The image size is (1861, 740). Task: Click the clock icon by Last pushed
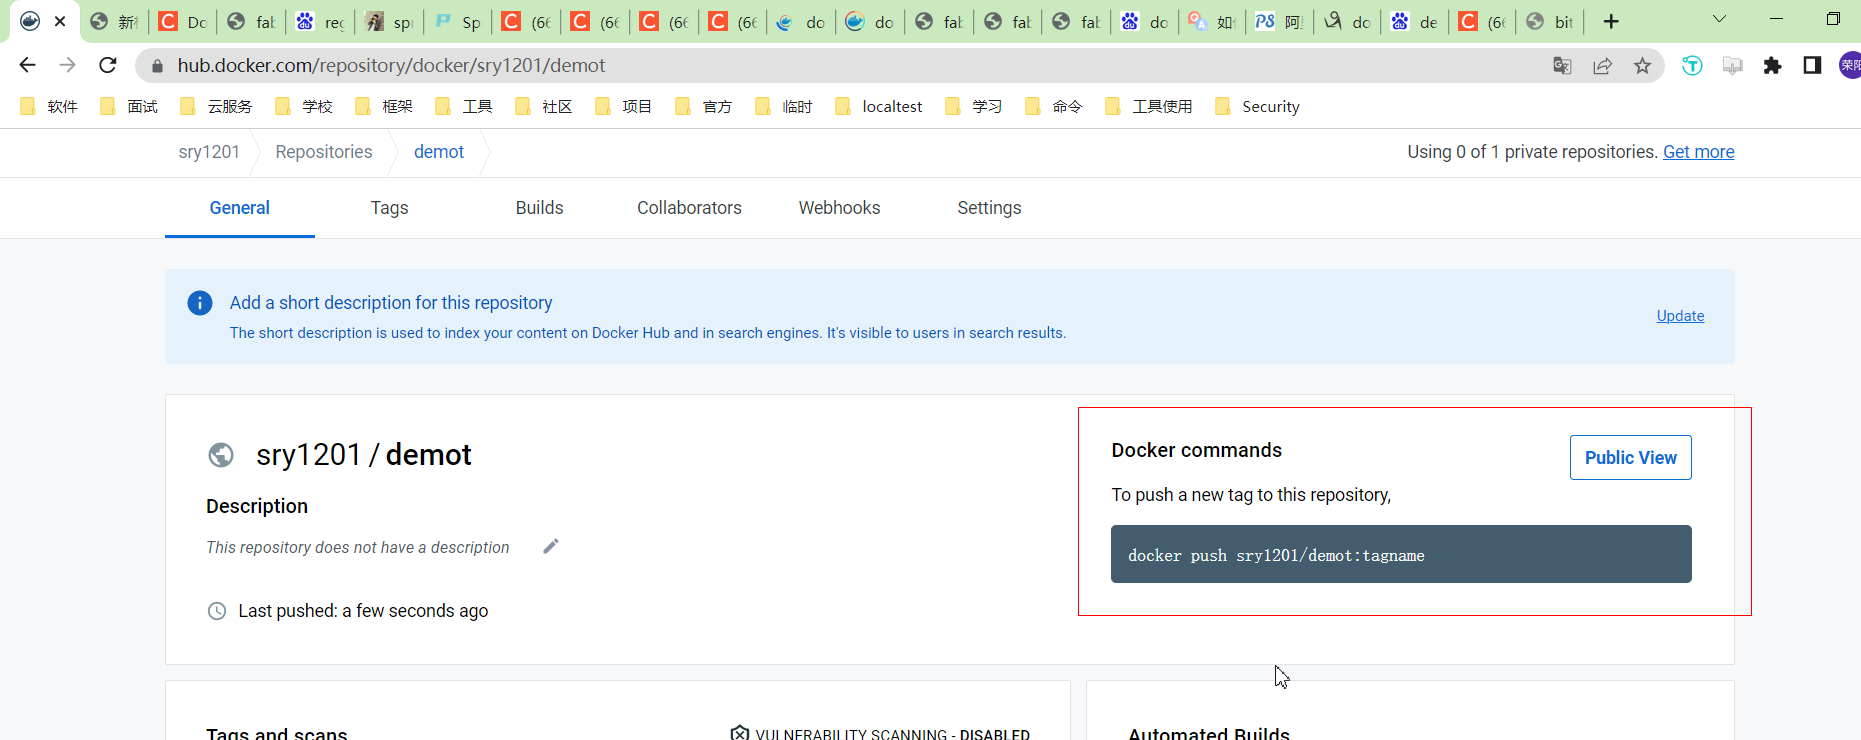(217, 611)
